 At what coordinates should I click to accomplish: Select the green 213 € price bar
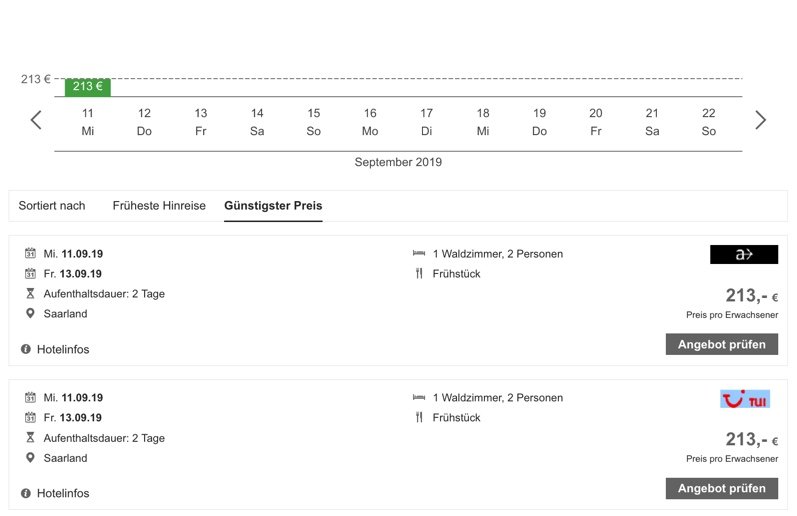click(x=87, y=86)
